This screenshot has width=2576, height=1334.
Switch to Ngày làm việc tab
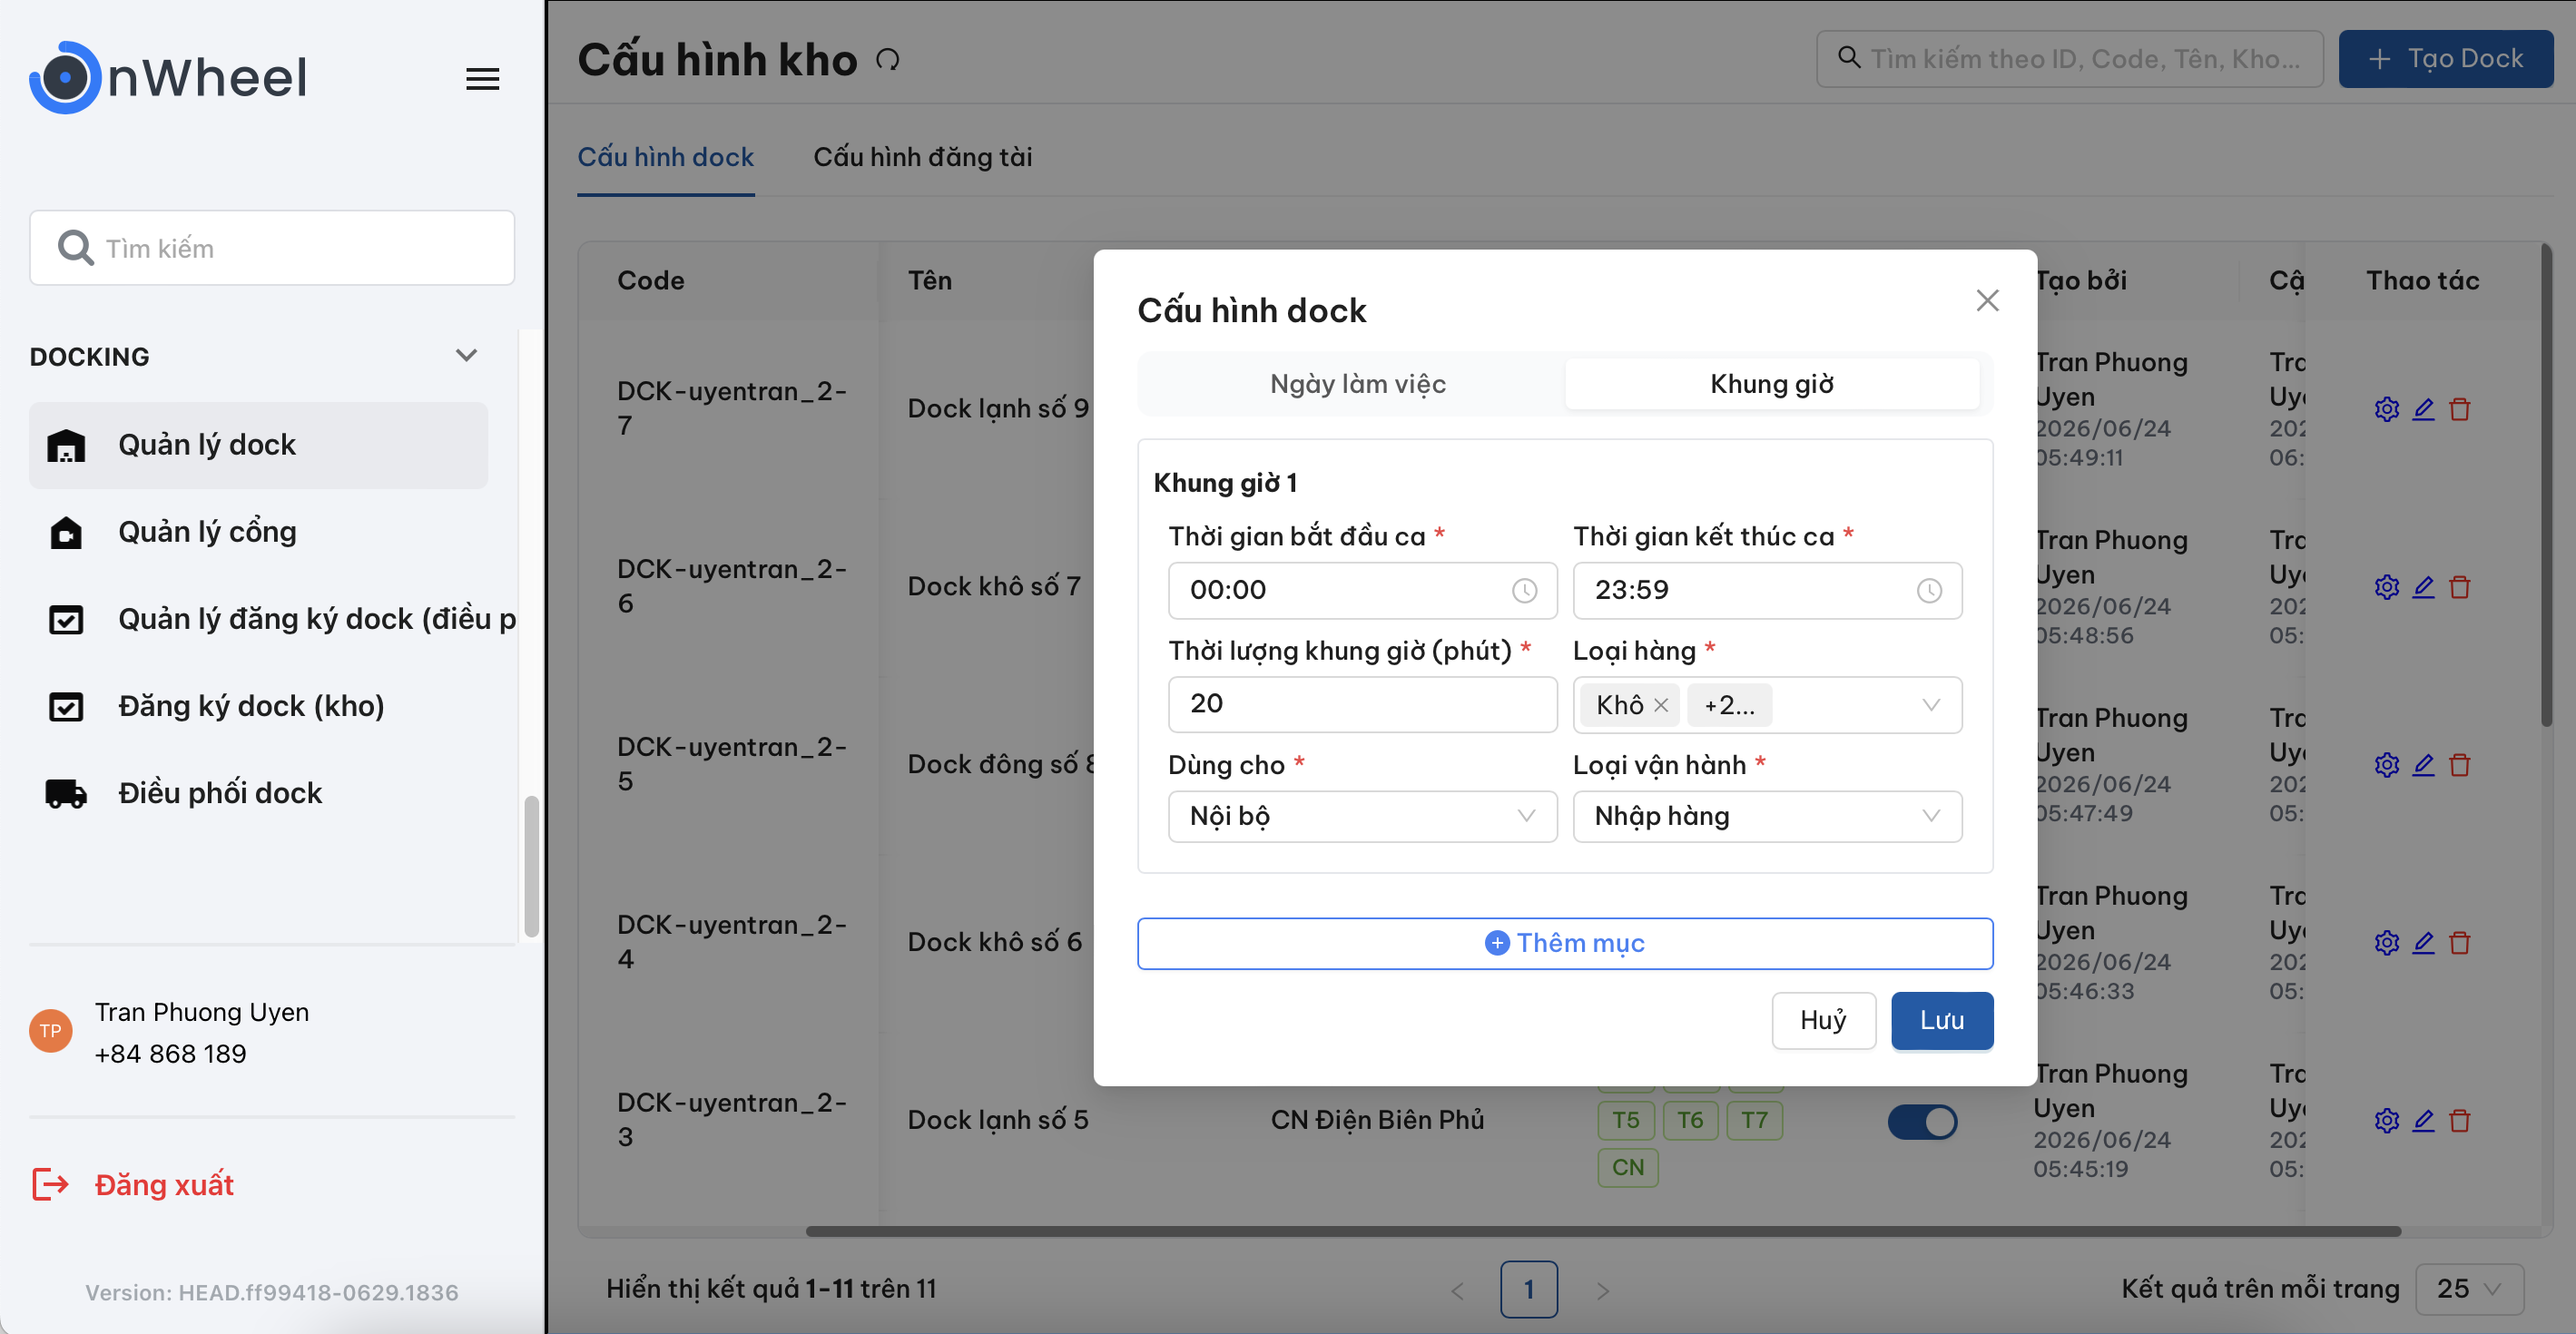pyautogui.click(x=1357, y=384)
